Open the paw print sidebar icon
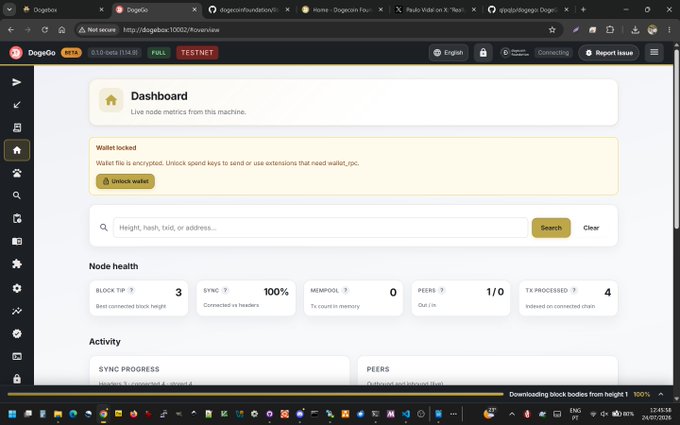 [x=16, y=173]
